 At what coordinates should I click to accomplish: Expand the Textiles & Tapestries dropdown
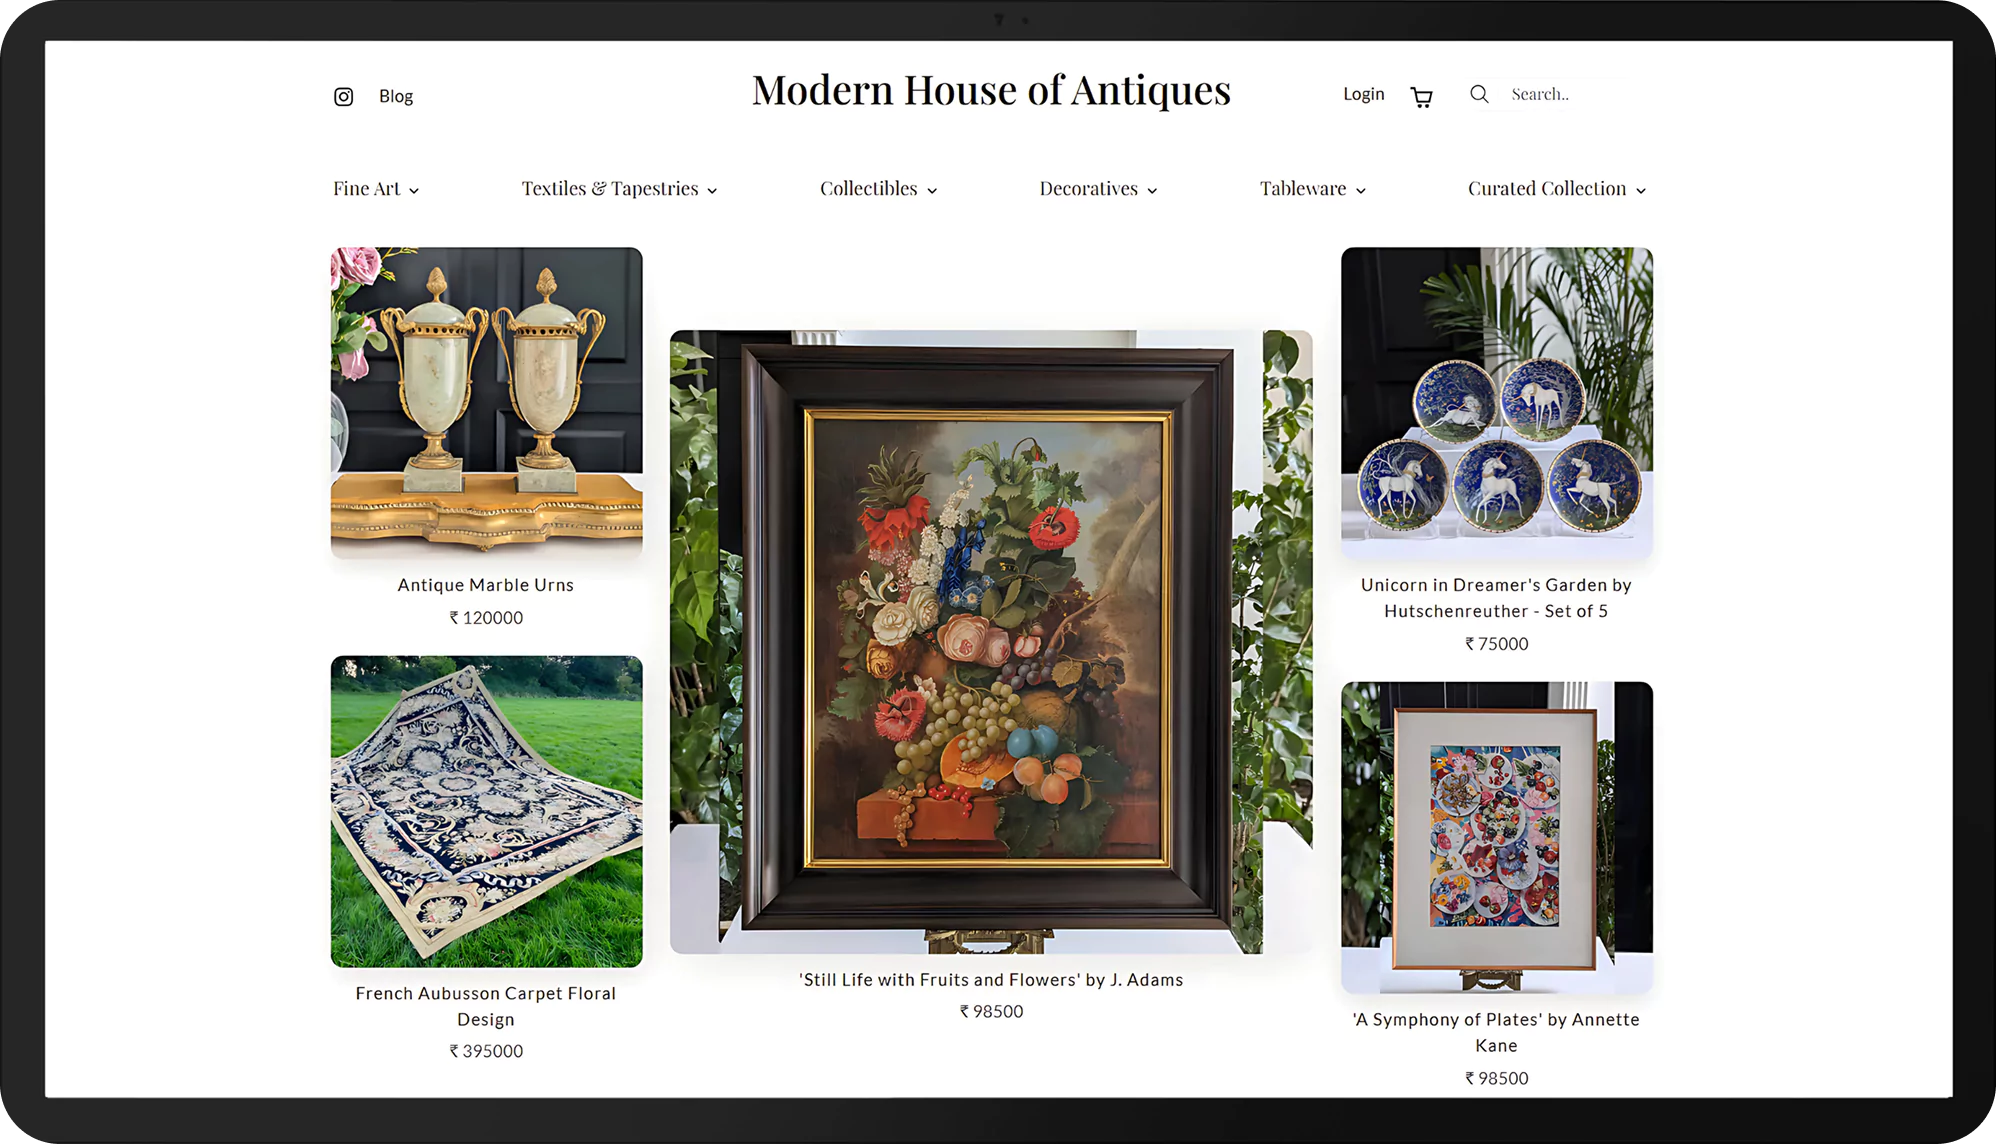click(x=619, y=189)
